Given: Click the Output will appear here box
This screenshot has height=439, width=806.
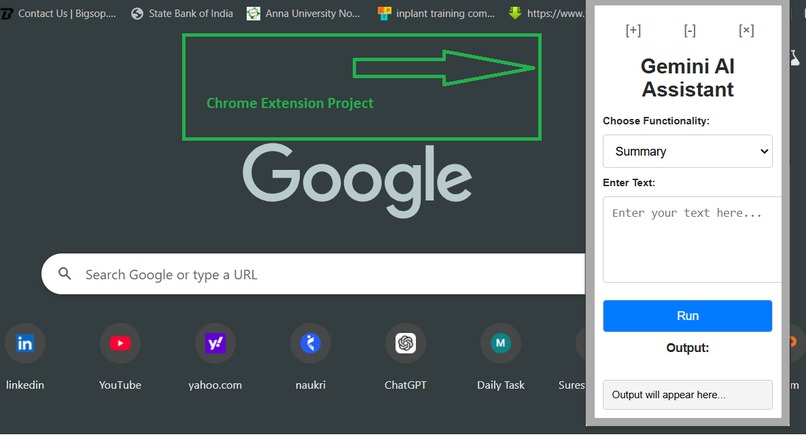Looking at the screenshot, I should pos(687,395).
